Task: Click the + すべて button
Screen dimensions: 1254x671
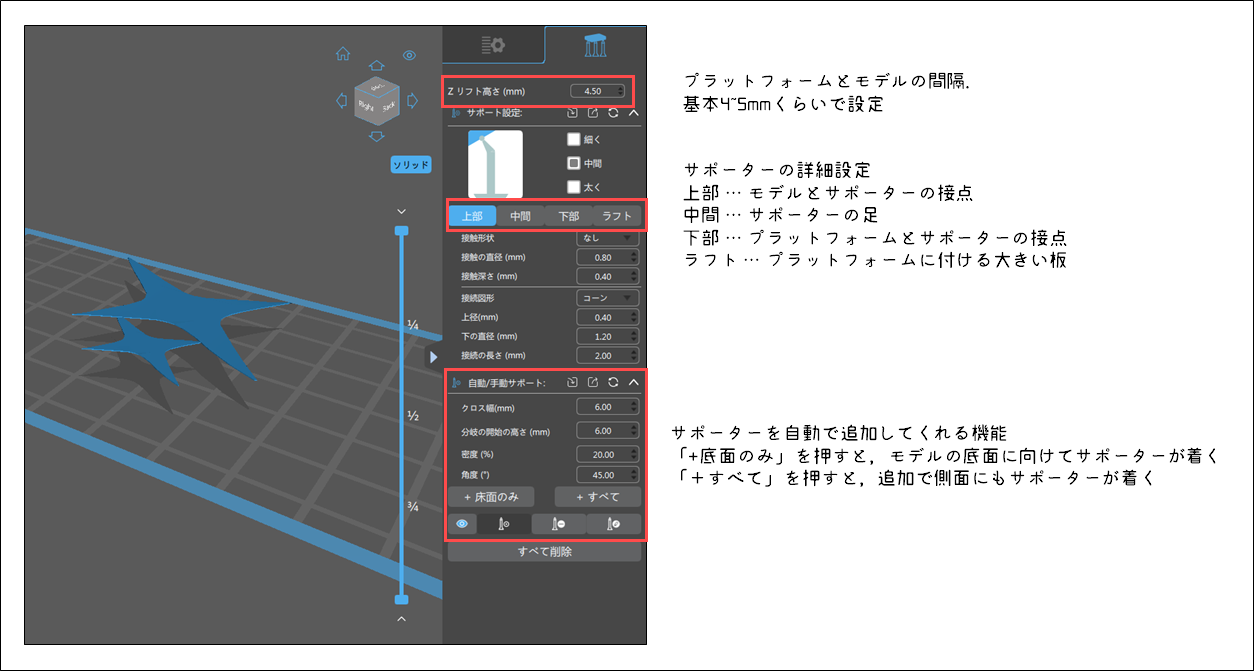Action: [x=598, y=497]
